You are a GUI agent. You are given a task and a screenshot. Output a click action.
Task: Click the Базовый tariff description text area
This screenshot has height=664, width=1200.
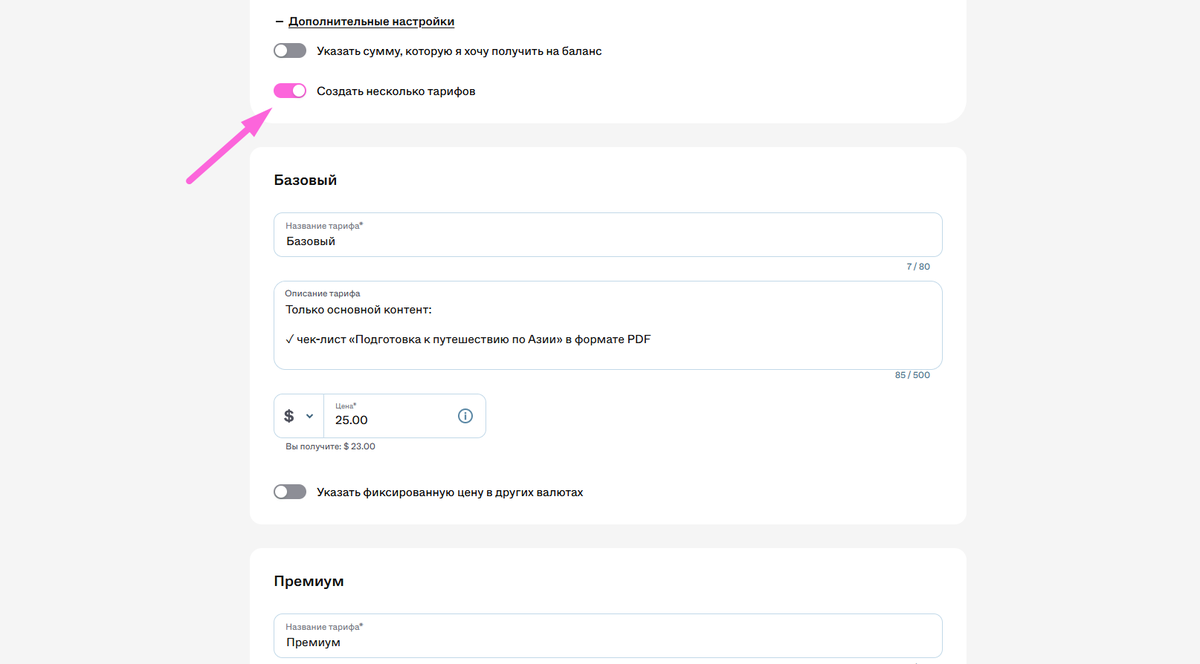608,325
